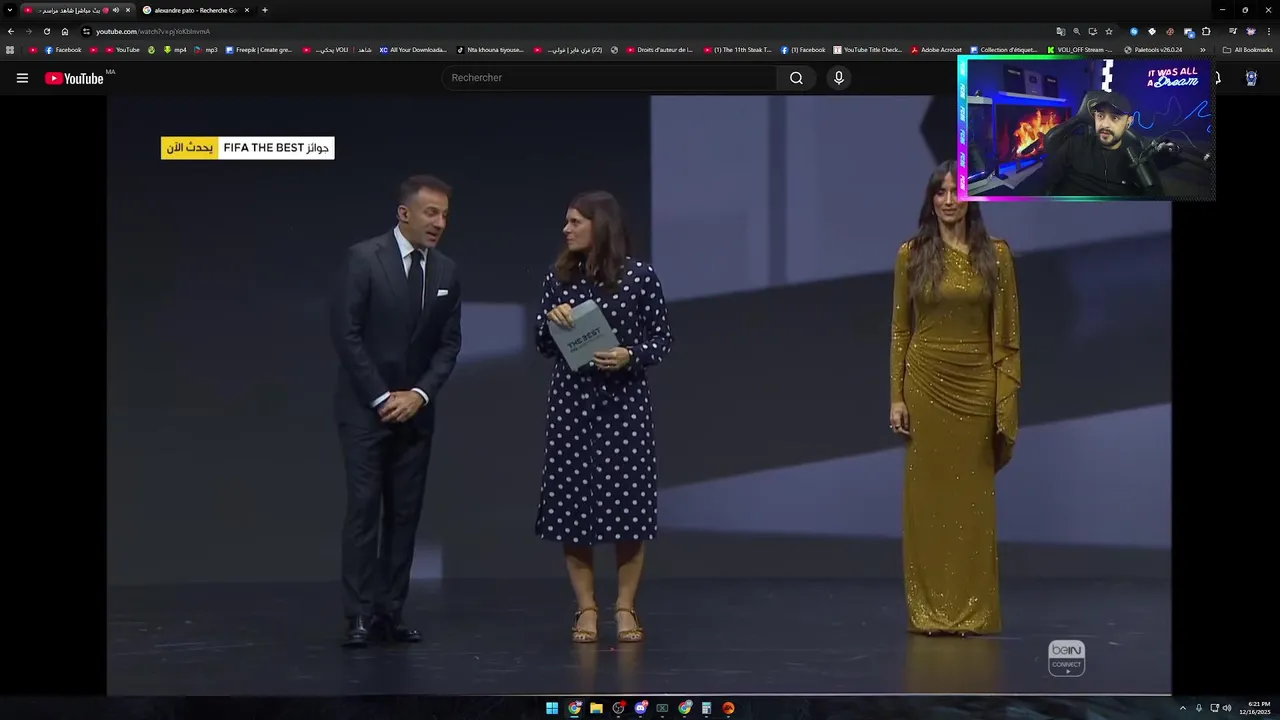Open EA app from taskbar
This screenshot has width=1280, height=720.
(x=728, y=708)
